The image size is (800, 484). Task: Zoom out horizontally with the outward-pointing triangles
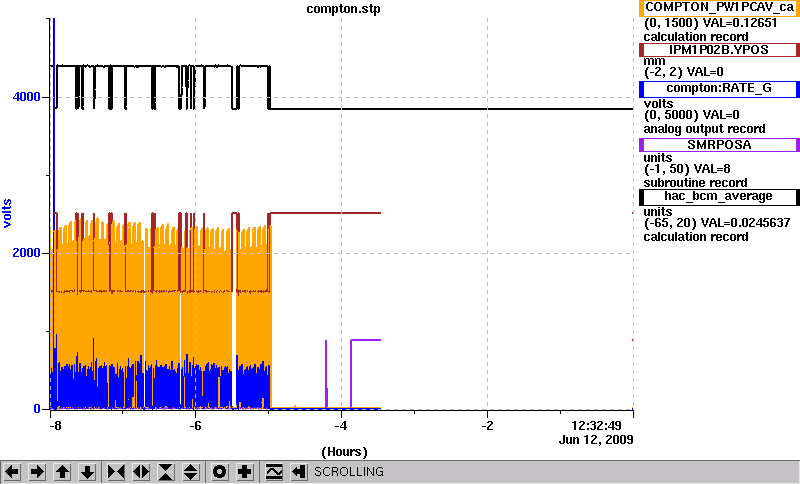pyautogui.click(x=141, y=472)
